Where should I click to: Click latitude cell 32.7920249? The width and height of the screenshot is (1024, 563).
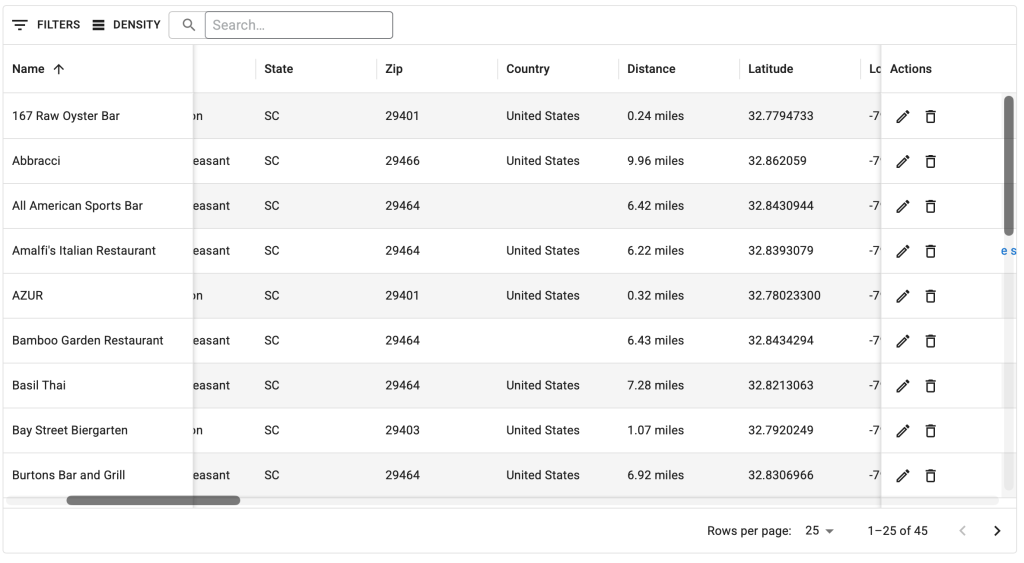point(800,430)
